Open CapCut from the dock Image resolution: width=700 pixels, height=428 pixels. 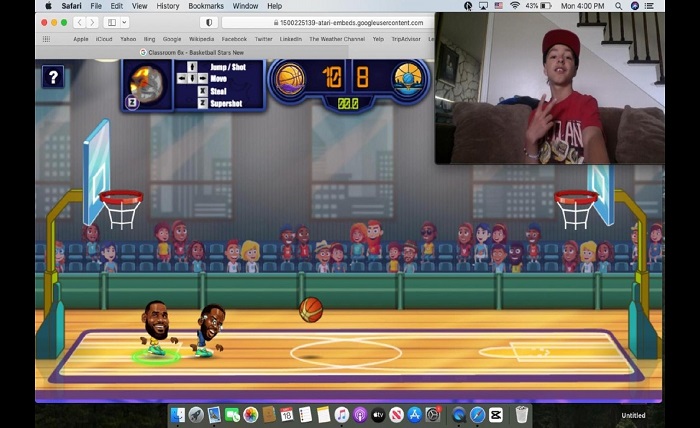click(x=496, y=415)
